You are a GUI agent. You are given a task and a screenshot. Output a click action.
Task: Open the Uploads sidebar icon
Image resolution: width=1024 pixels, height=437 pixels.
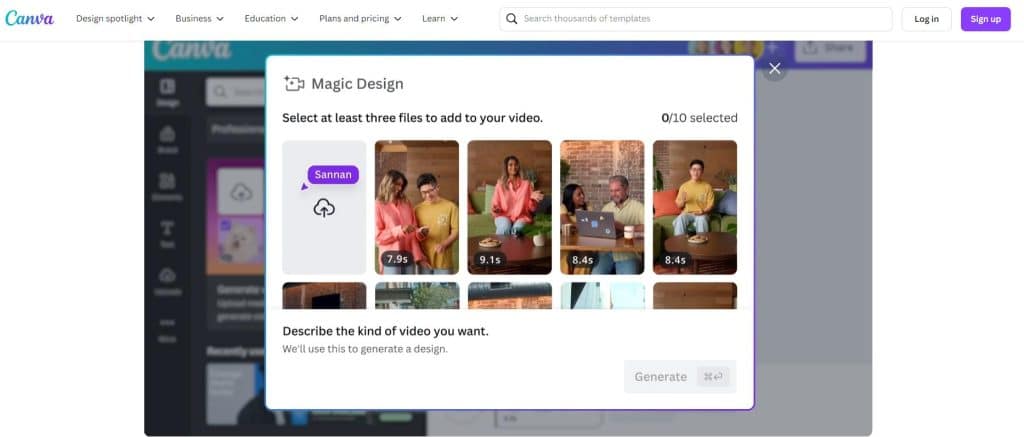167,279
